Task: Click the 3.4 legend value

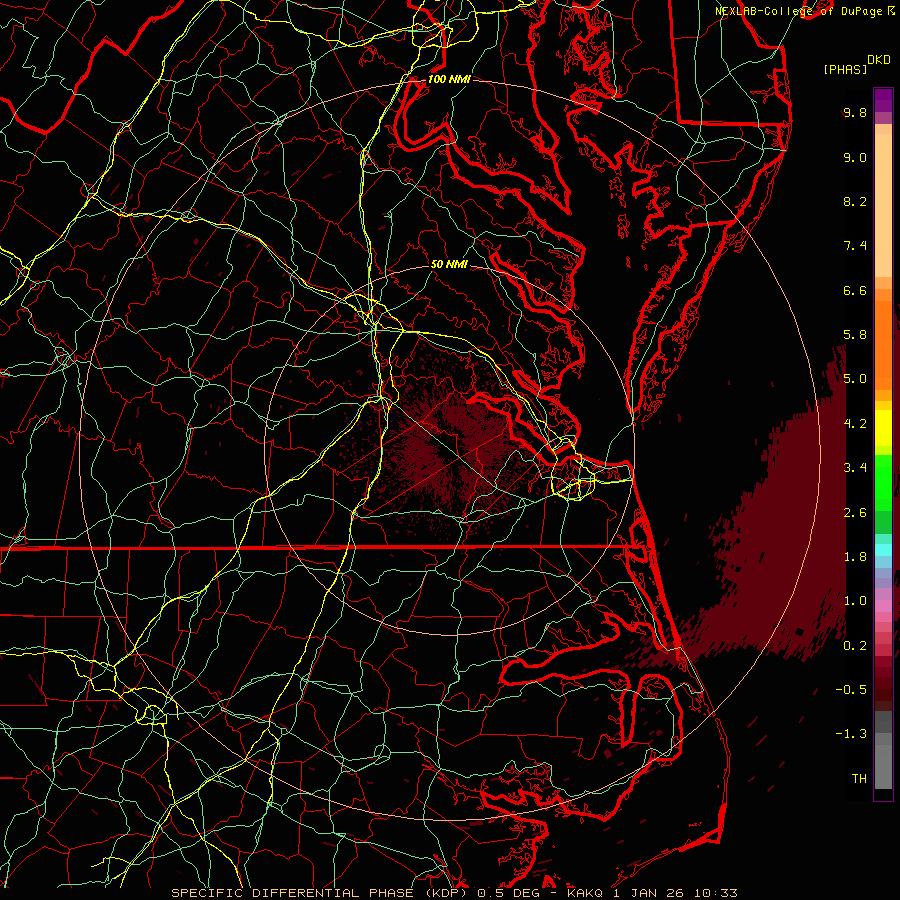Action: pos(855,468)
